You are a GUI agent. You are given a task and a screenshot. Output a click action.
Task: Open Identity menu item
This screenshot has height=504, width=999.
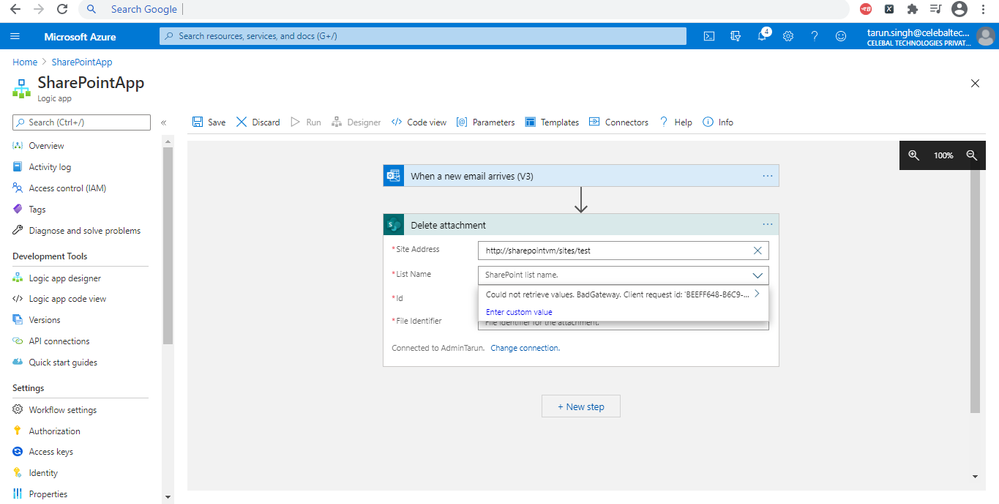43,473
